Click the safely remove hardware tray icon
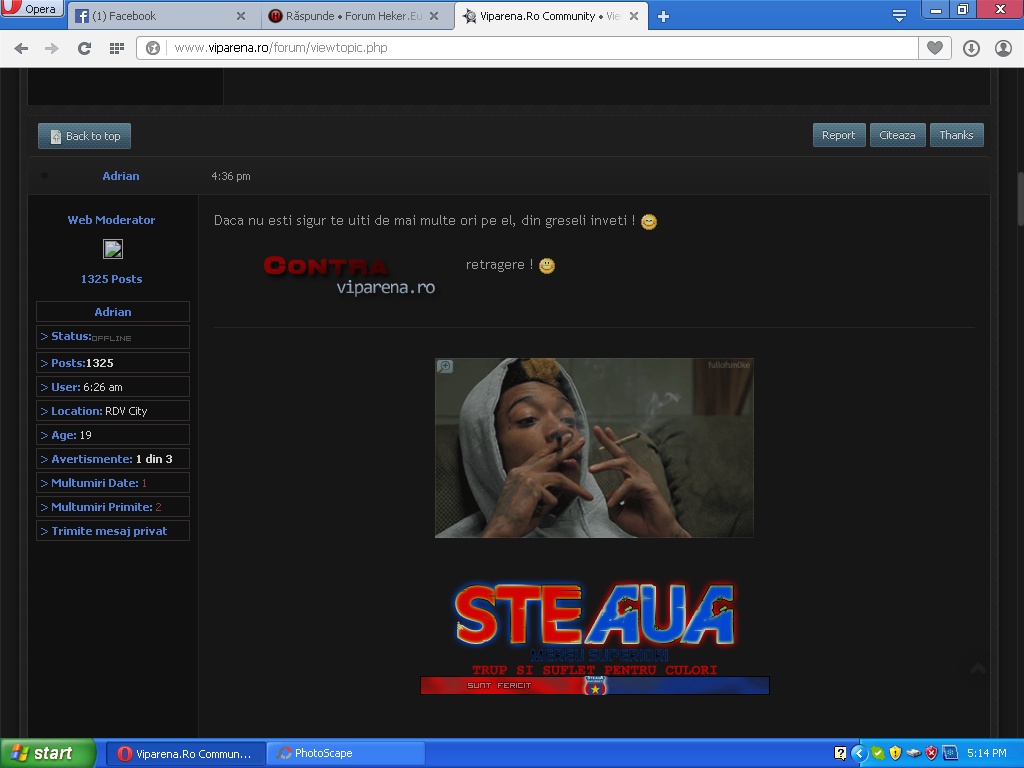Viewport: 1024px width, 768px height. click(914, 753)
